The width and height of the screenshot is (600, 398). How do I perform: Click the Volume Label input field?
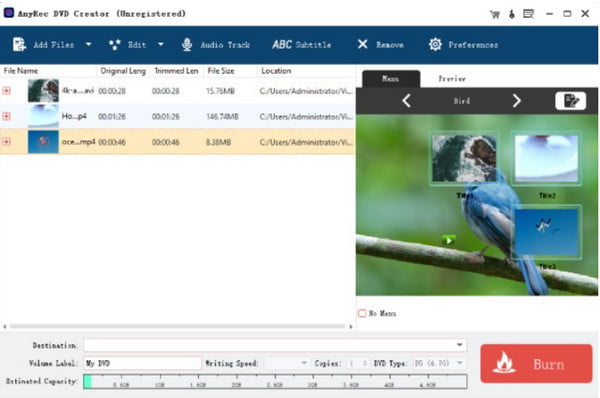click(x=142, y=363)
